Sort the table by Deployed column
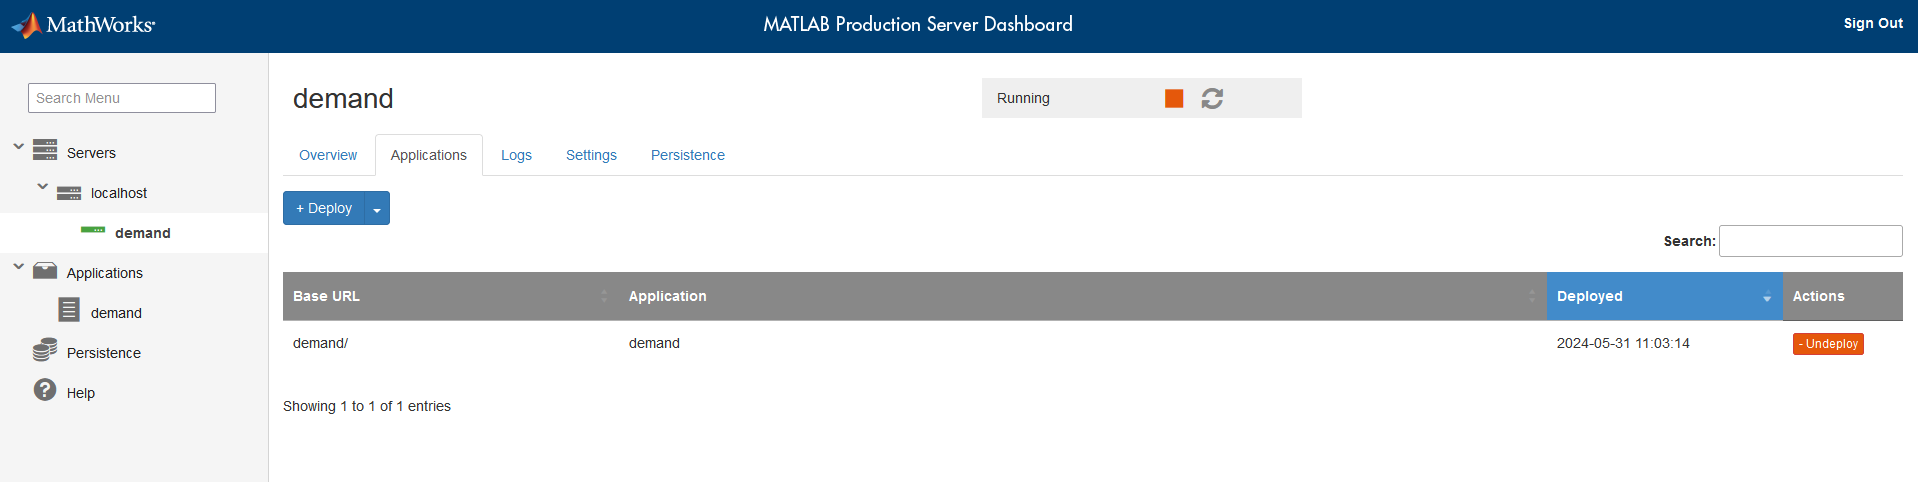This screenshot has width=1918, height=482. pyautogui.click(x=1664, y=296)
